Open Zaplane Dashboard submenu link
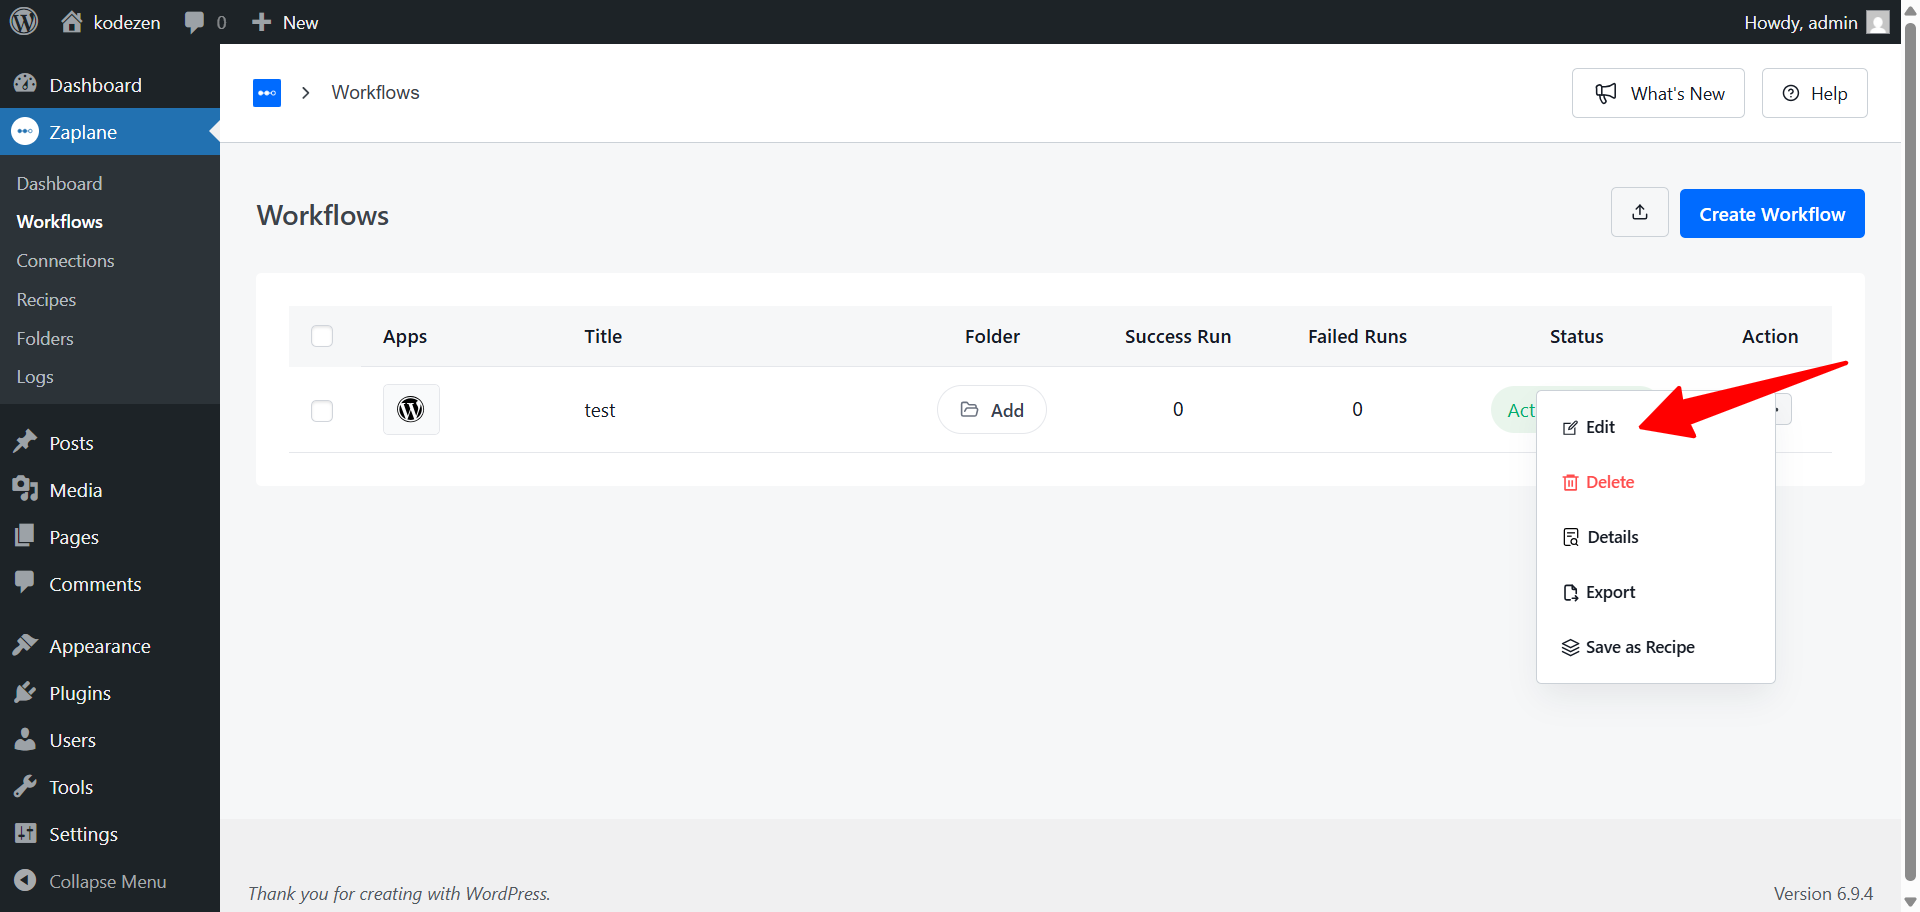The width and height of the screenshot is (1920, 912). click(x=59, y=183)
